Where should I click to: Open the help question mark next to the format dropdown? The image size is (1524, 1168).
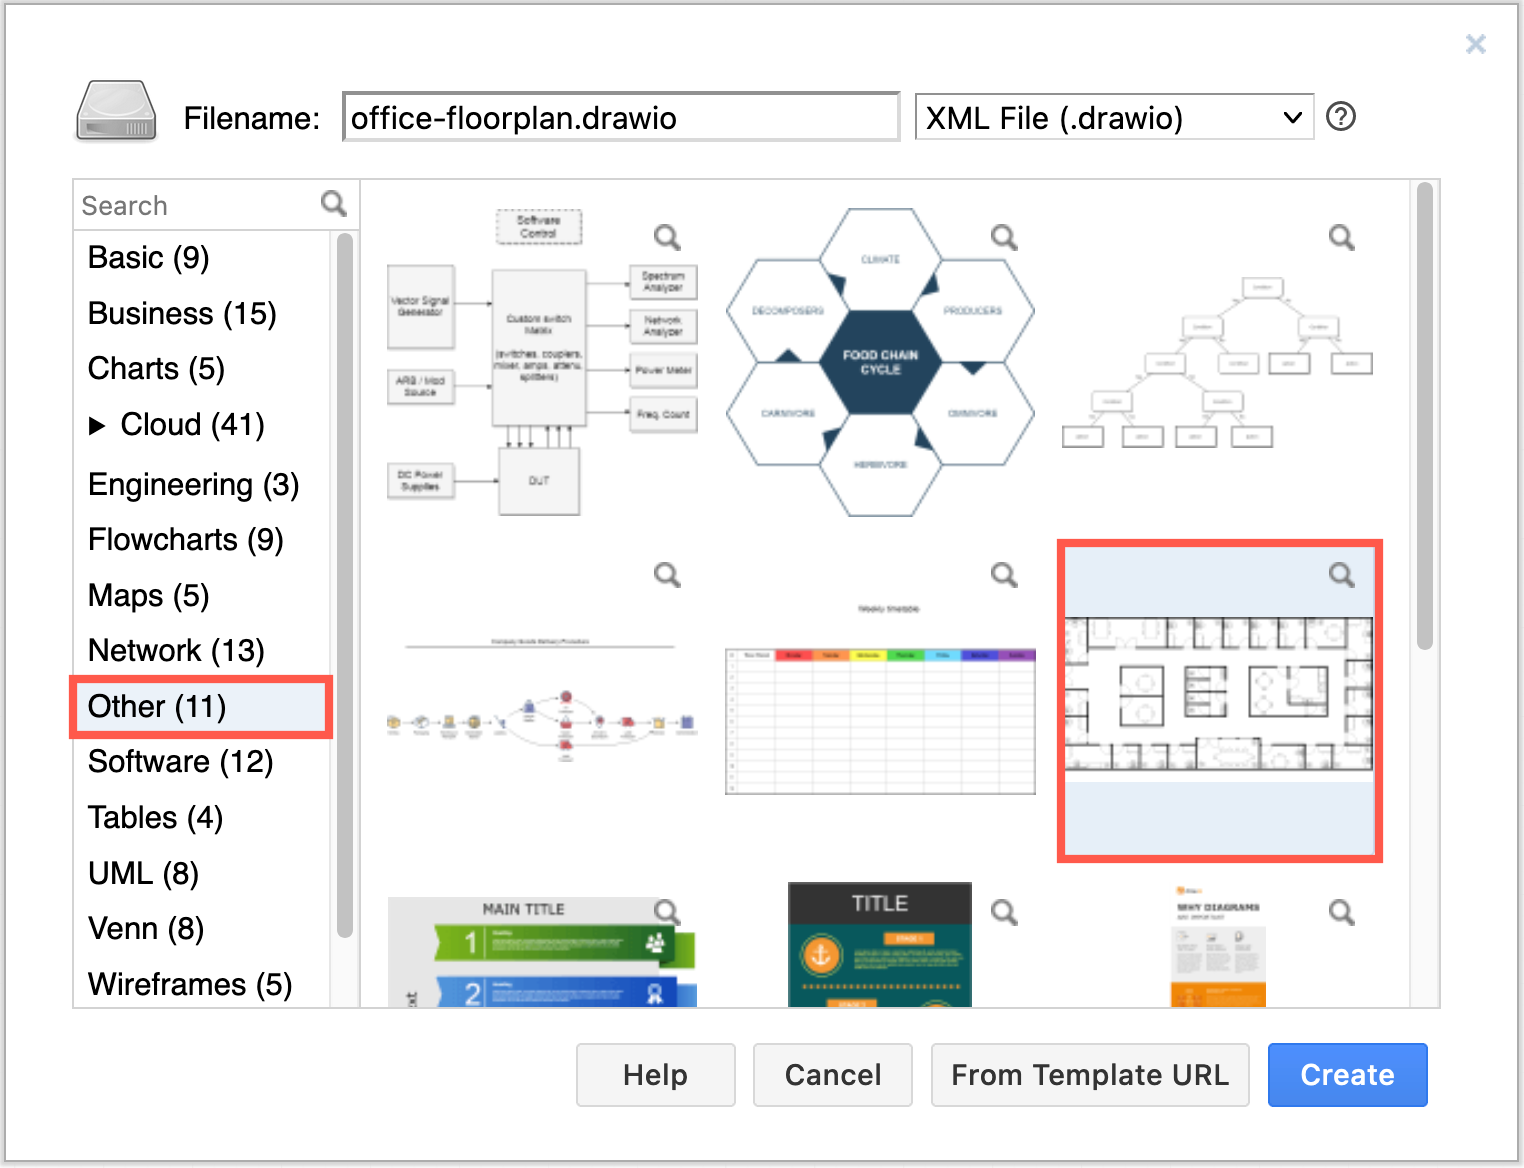point(1340,117)
